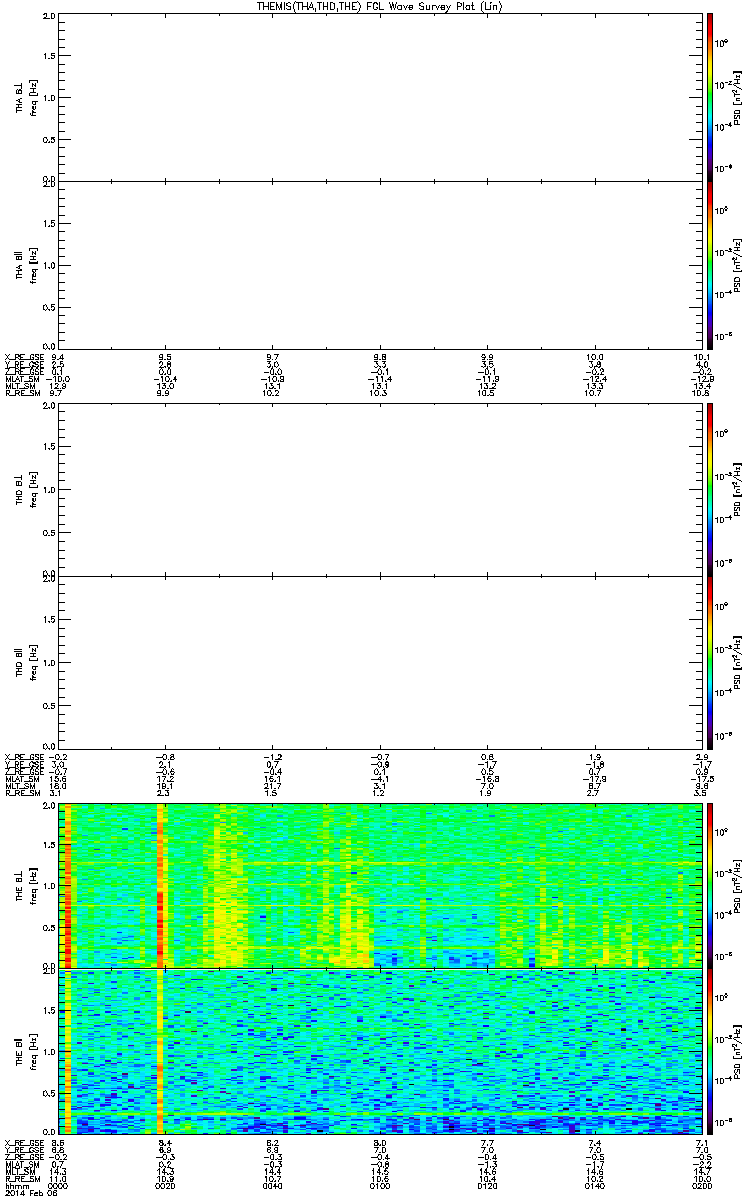750x1200 pixels.
Task: Click the PSD color bar beside THA BII panel
Action: coord(709,264)
